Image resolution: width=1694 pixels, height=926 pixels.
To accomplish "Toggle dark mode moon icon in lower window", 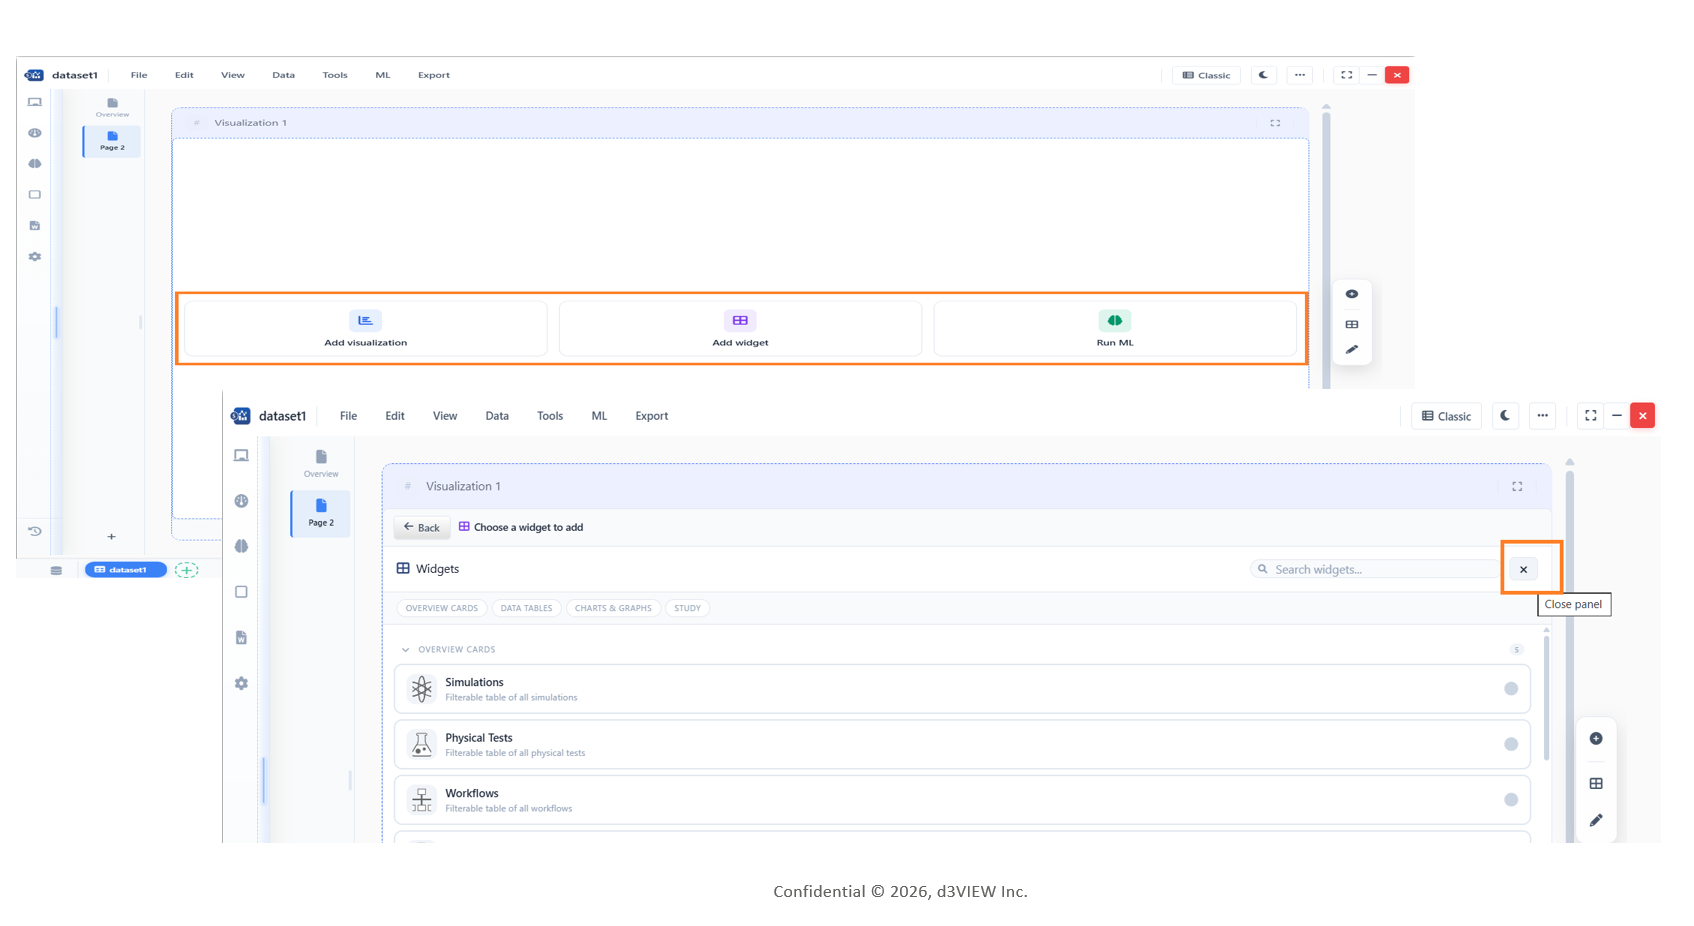I will point(1505,416).
